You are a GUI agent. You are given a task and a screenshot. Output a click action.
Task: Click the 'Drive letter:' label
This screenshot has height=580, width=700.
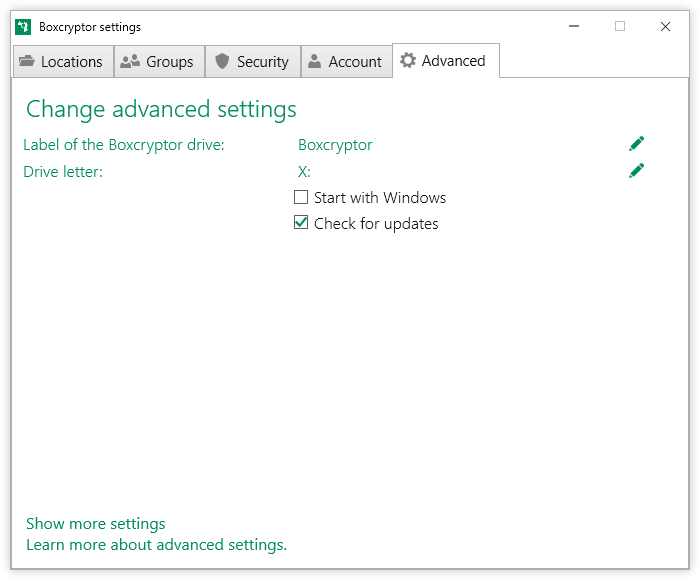[x=63, y=172]
